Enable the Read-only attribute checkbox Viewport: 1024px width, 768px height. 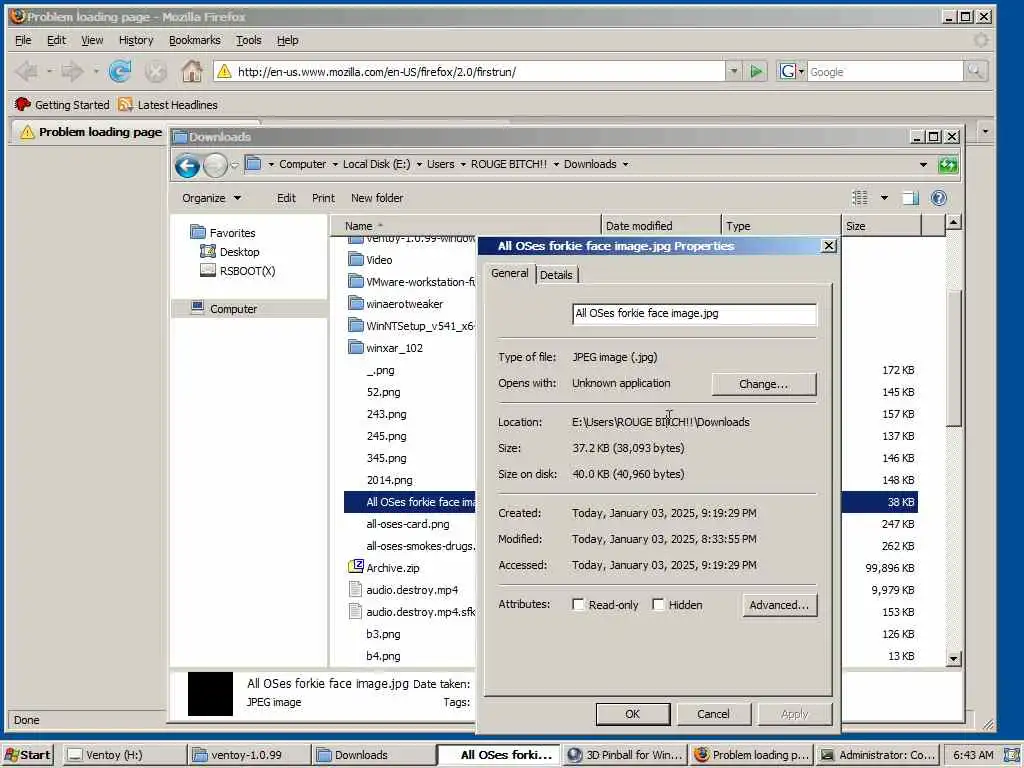point(578,605)
